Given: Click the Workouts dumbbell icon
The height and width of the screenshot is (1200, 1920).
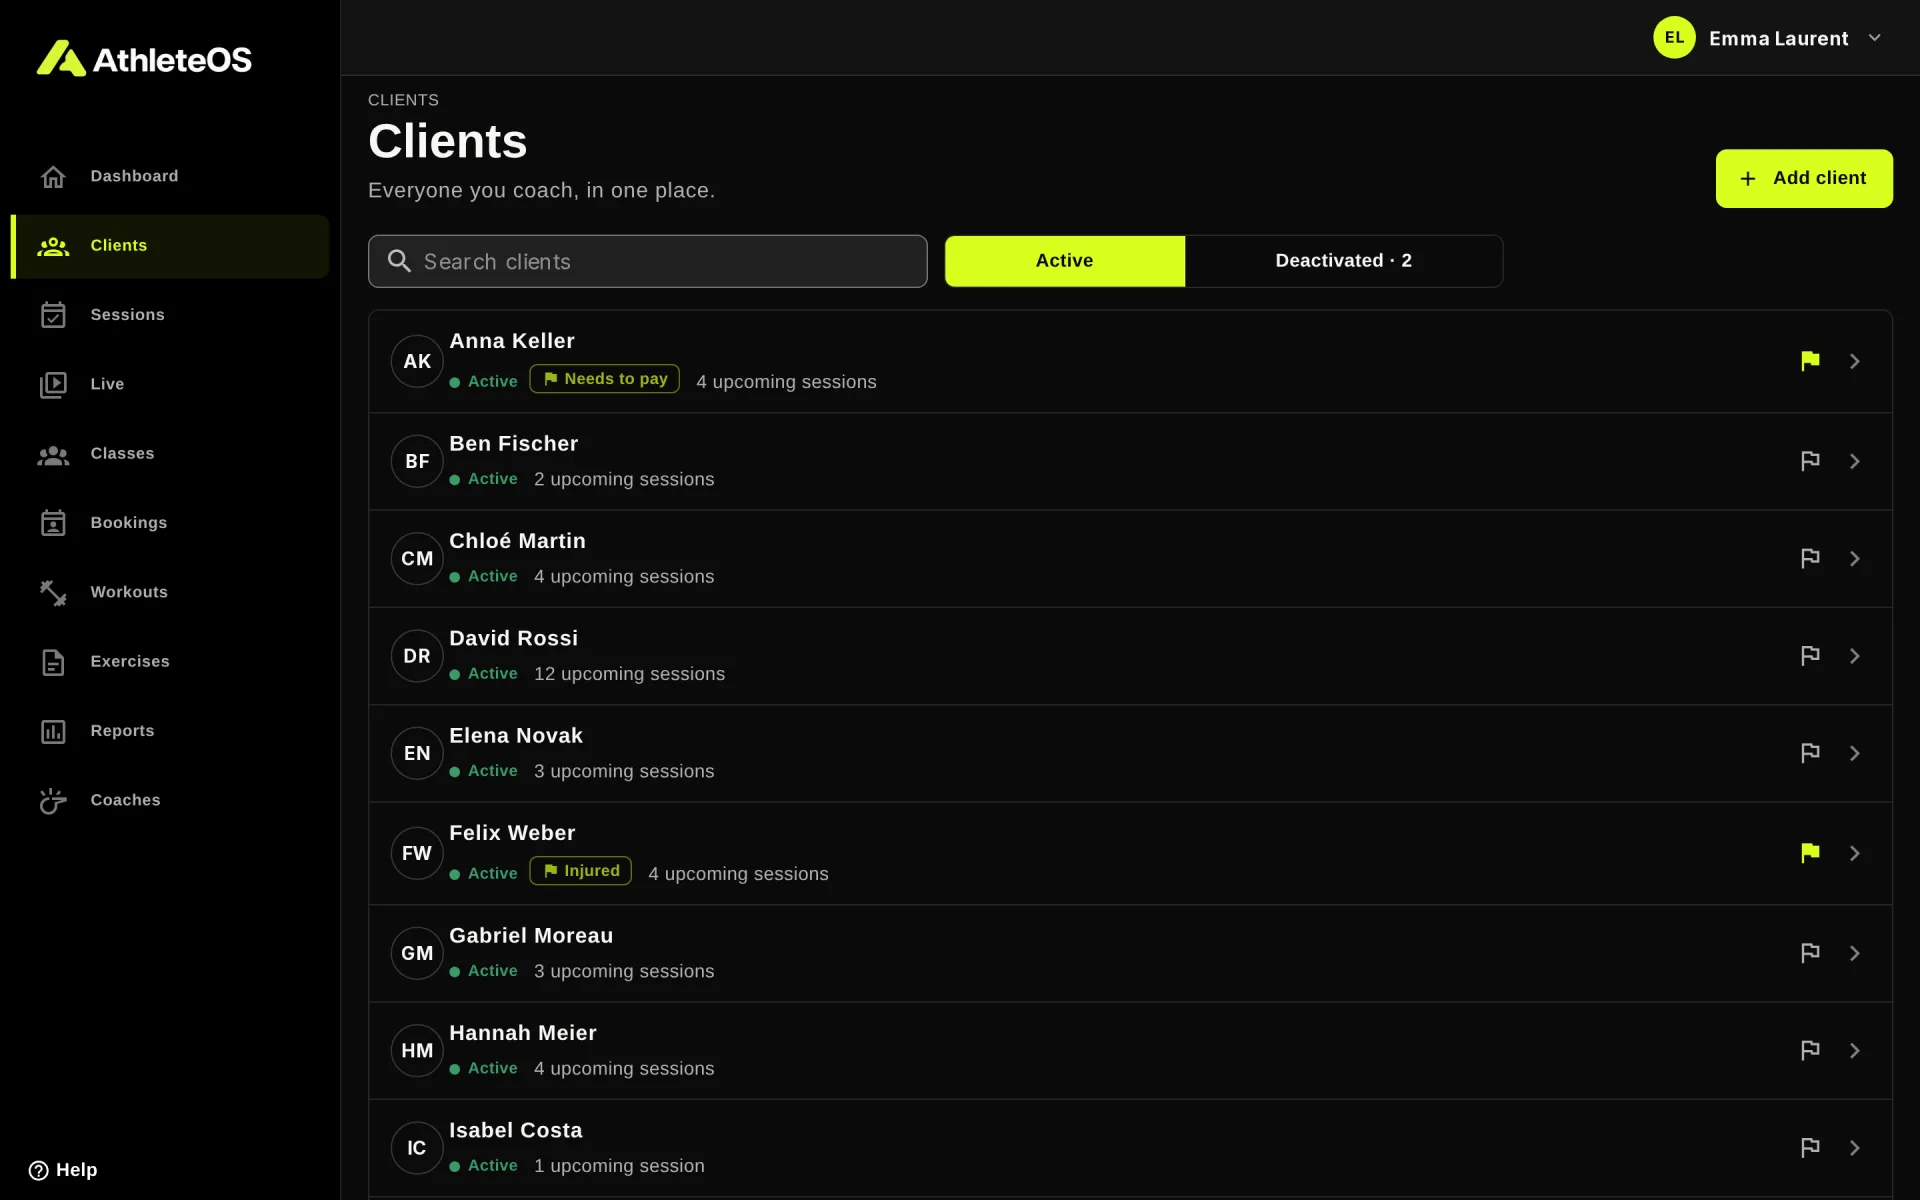Looking at the screenshot, I should tap(53, 593).
